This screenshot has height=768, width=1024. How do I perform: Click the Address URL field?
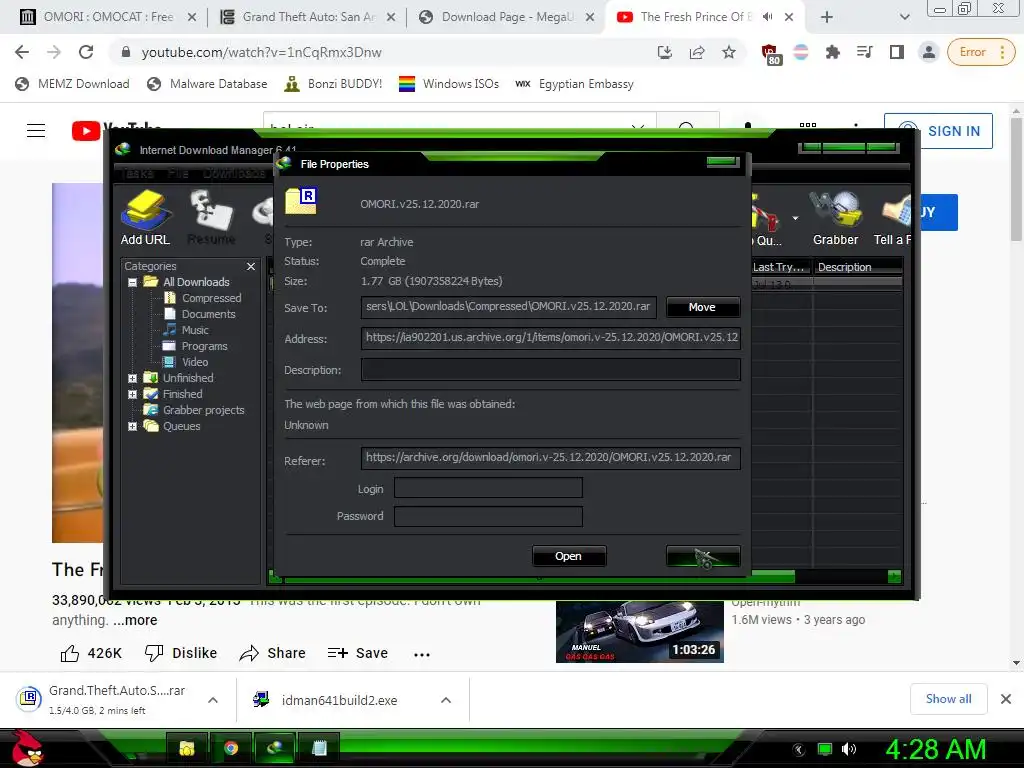(551, 338)
